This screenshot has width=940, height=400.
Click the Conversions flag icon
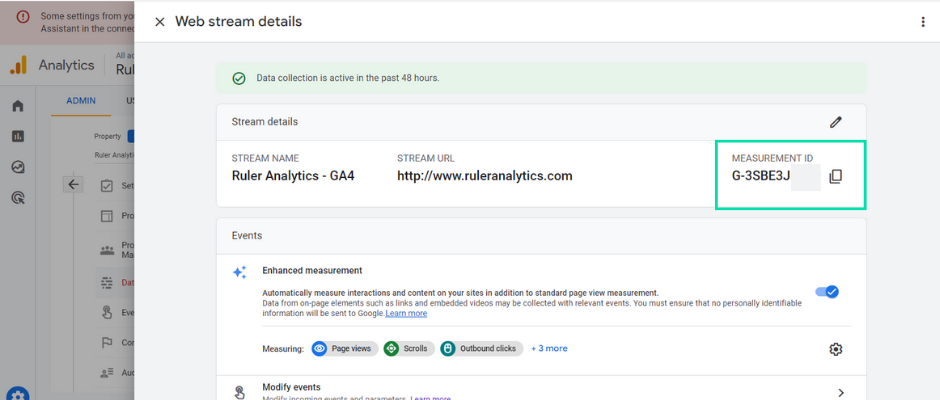tap(107, 343)
